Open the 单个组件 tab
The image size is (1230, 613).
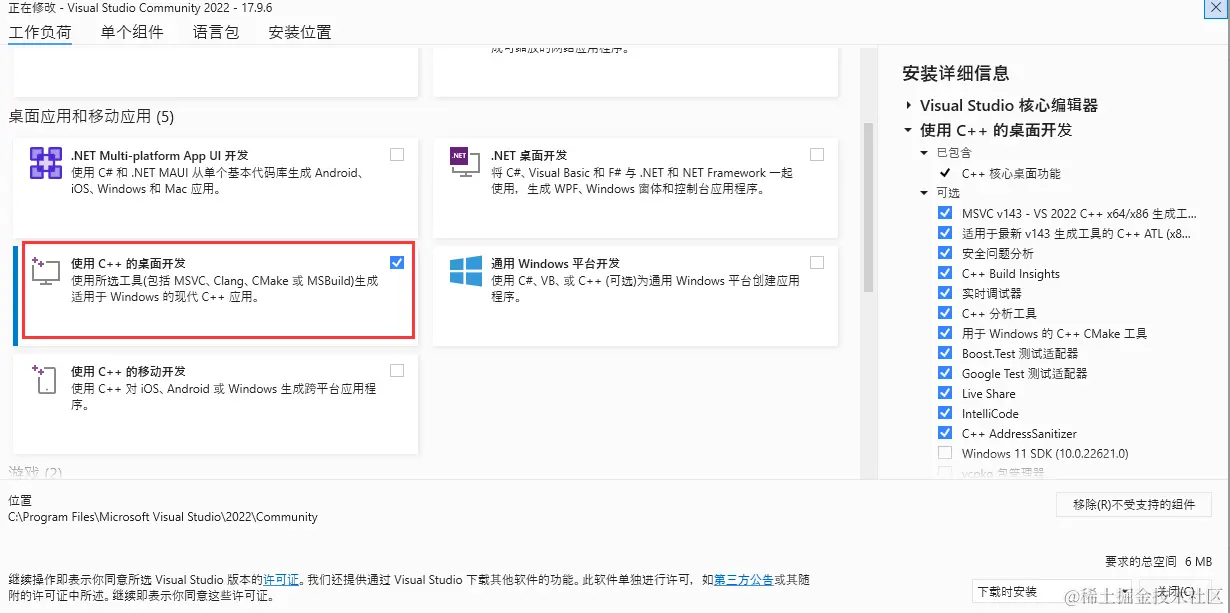tap(132, 32)
